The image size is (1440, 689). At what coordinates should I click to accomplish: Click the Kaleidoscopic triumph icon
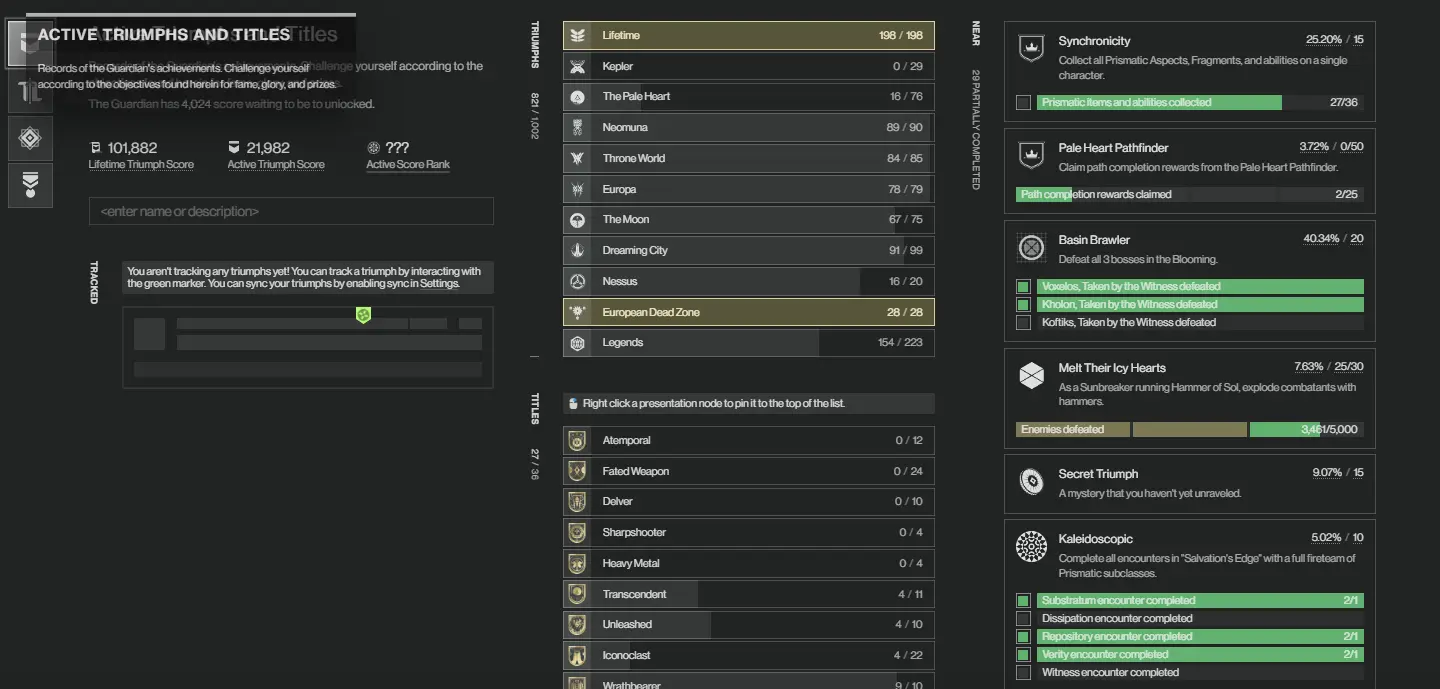[1031, 547]
